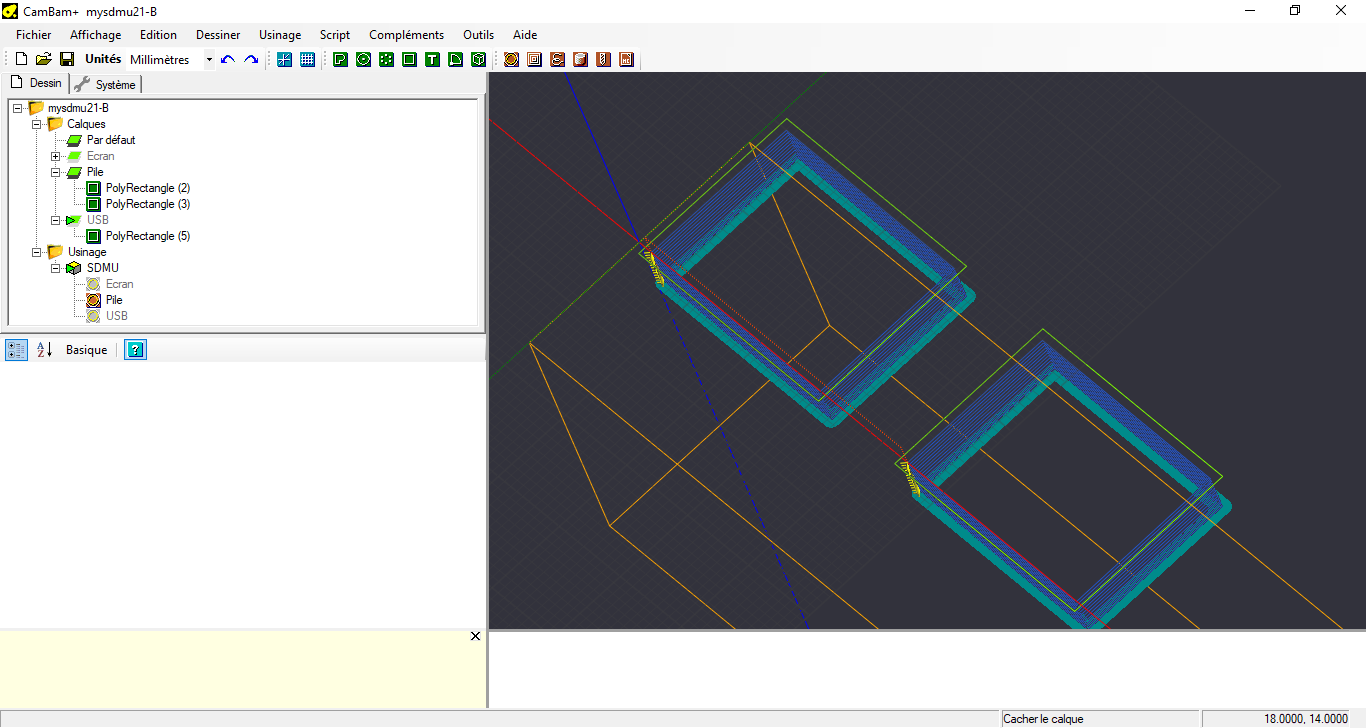Collapse the Calques folder node

pos(37,124)
